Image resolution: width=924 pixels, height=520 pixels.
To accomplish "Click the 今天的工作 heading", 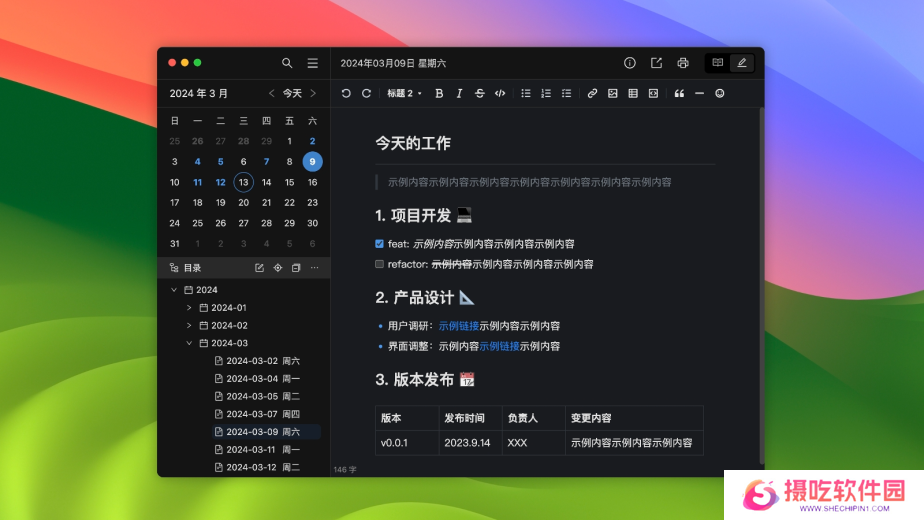I will tap(413, 143).
